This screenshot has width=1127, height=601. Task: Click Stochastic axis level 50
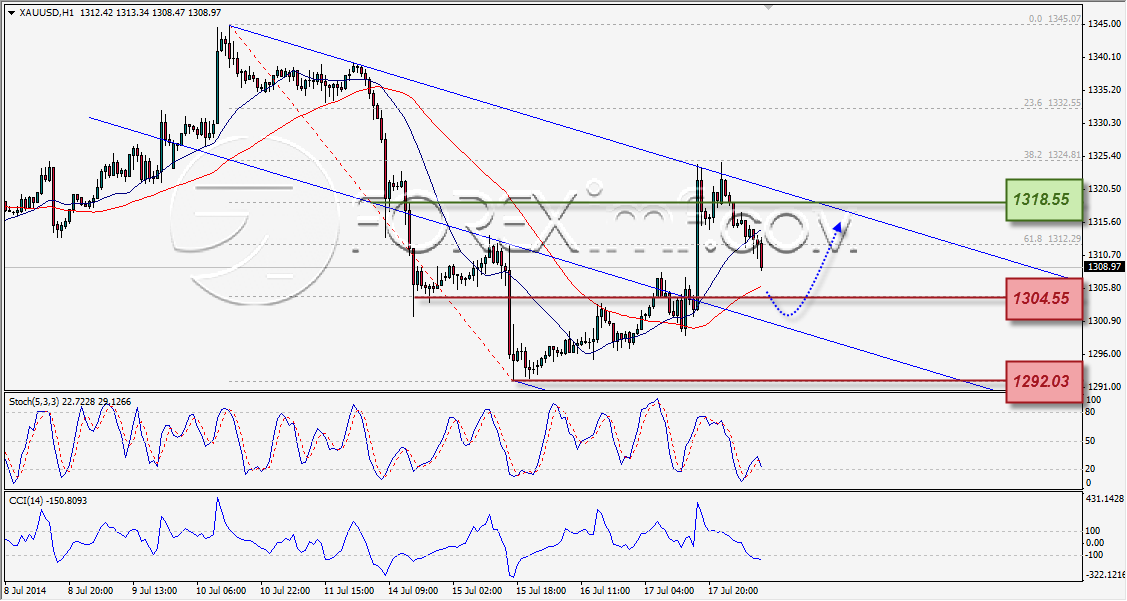(1090, 441)
